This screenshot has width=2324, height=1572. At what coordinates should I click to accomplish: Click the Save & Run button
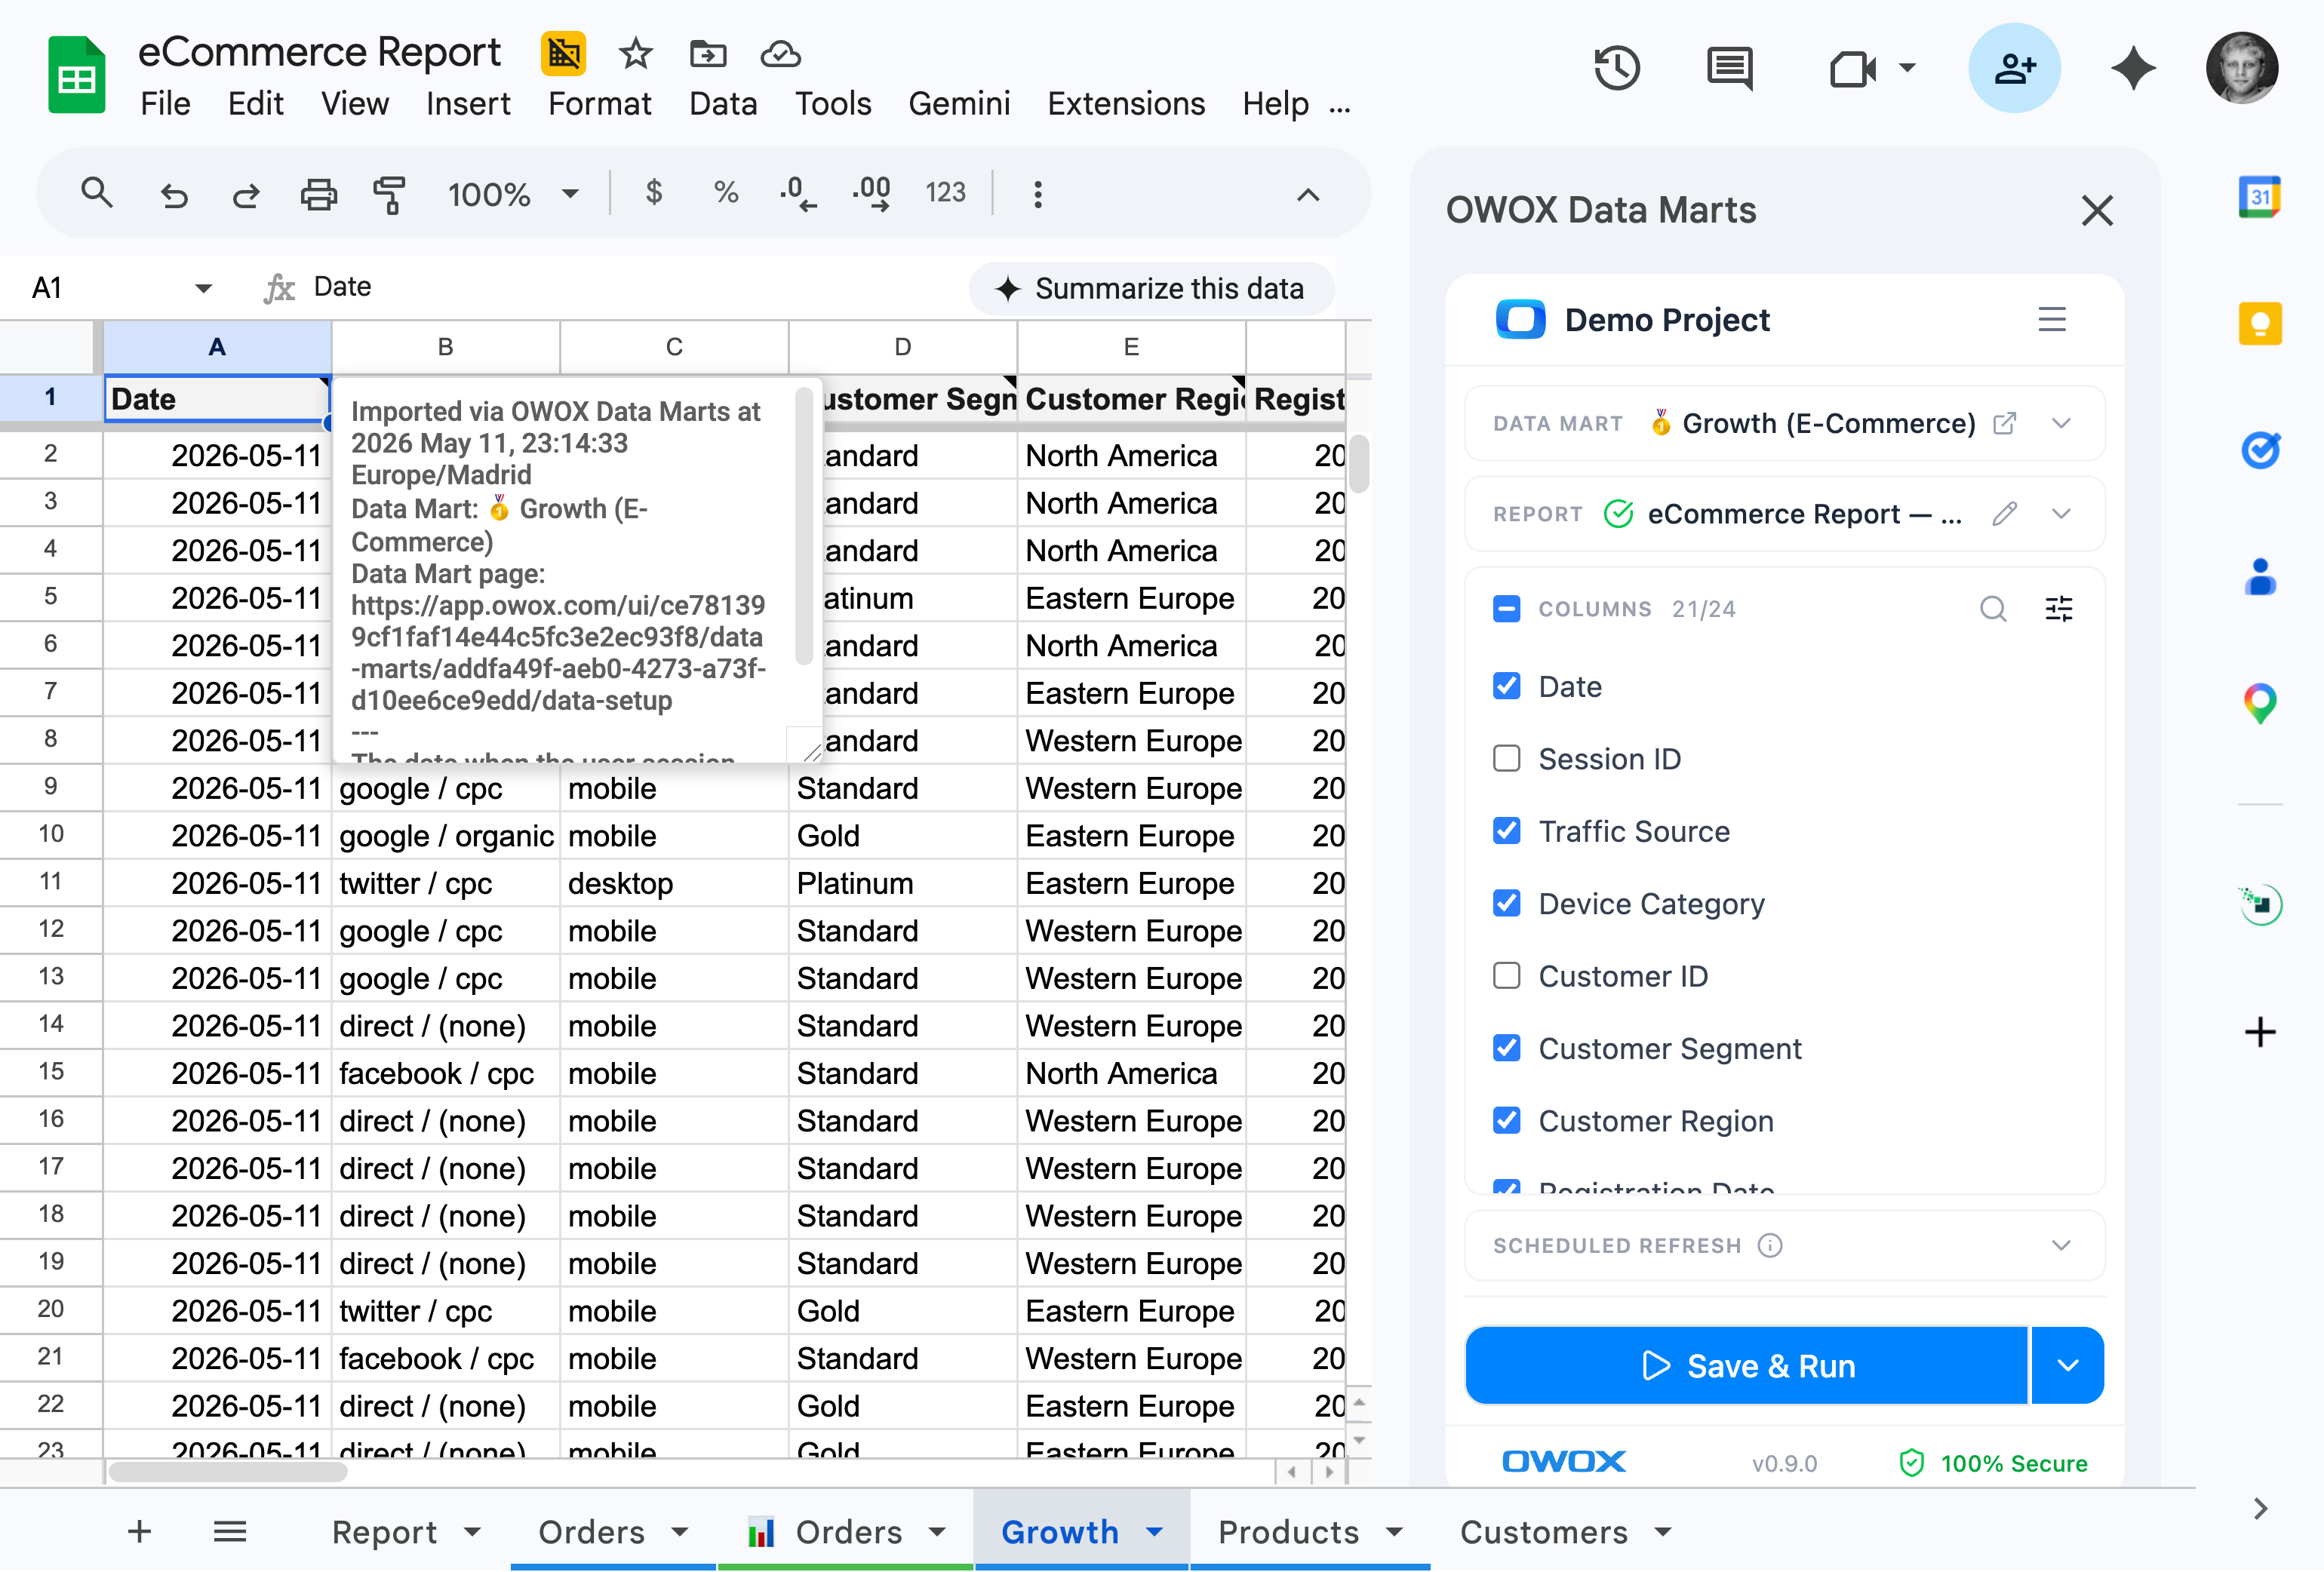[1747, 1365]
